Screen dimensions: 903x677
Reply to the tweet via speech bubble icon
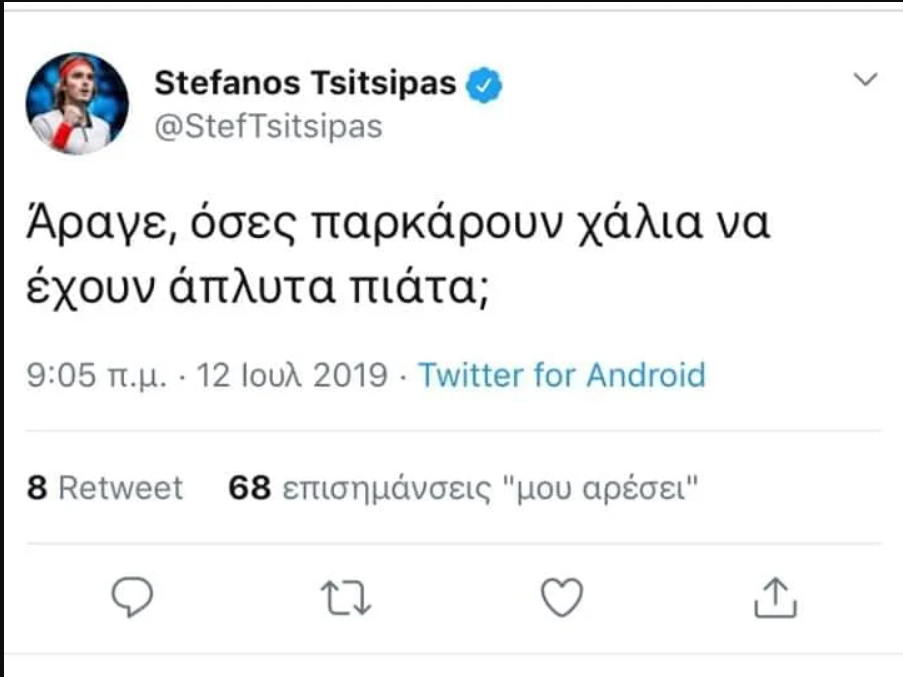point(132,597)
